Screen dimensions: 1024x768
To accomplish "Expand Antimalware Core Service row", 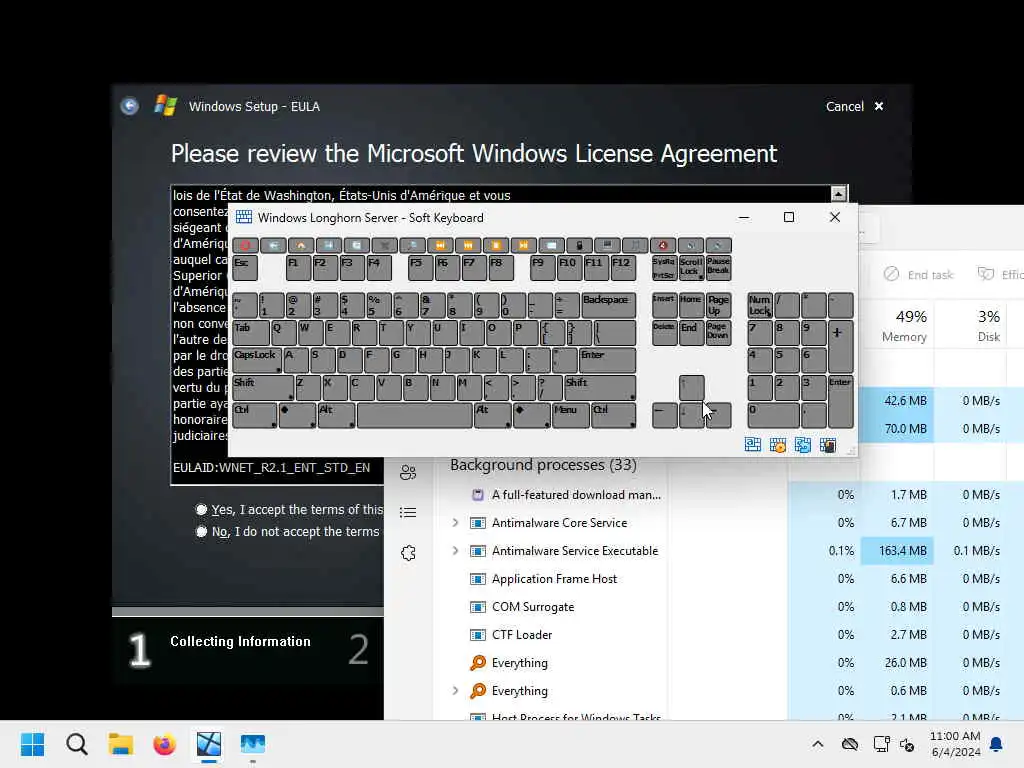I will point(455,522).
